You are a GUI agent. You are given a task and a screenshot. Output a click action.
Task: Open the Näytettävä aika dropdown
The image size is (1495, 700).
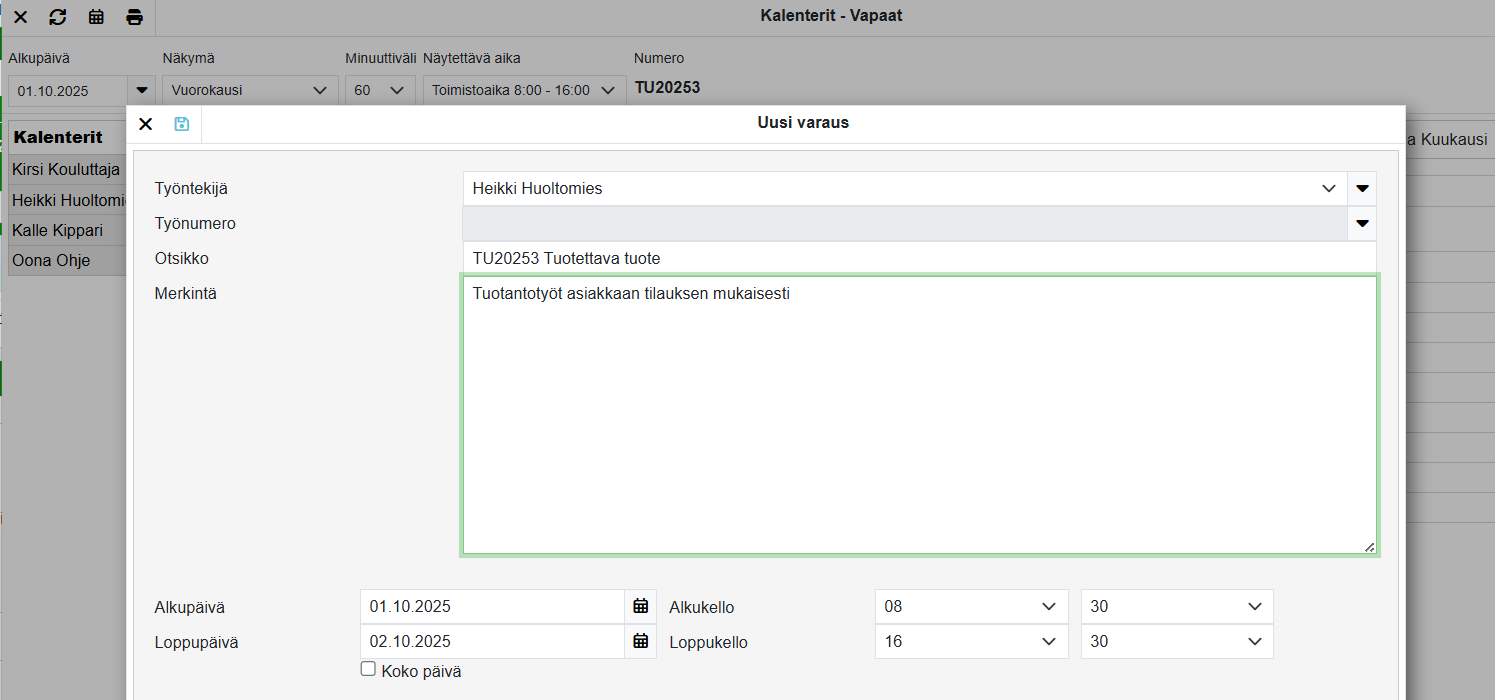(x=523, y=90)
